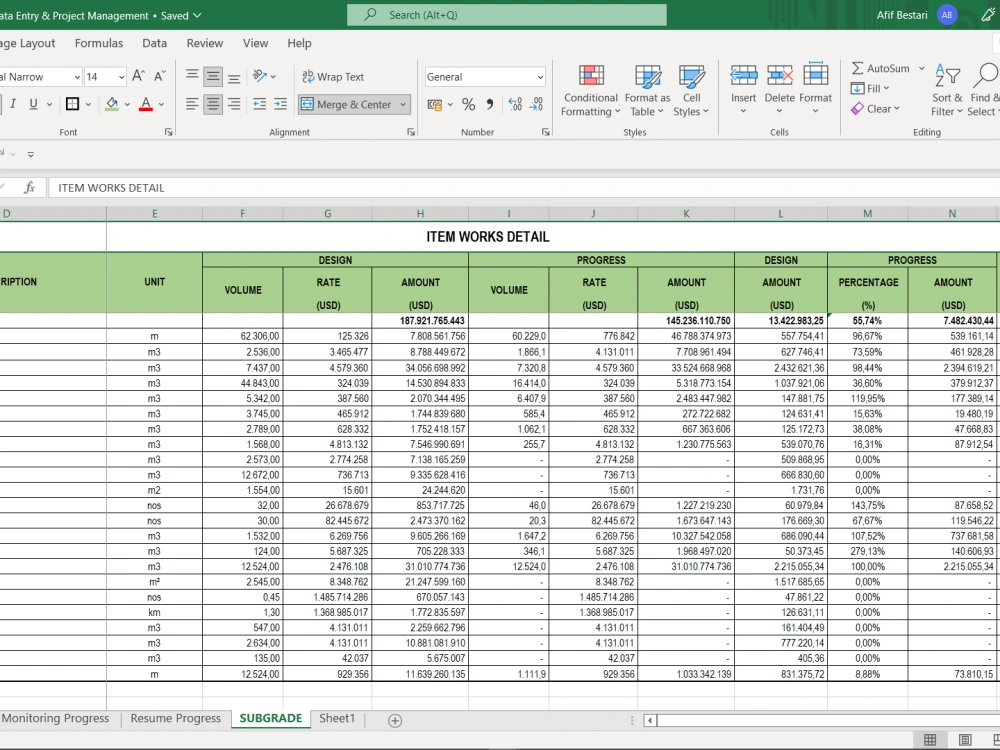Open the Afif Bestari account avatar
The image size is (1000, 750).
(947, 15)
